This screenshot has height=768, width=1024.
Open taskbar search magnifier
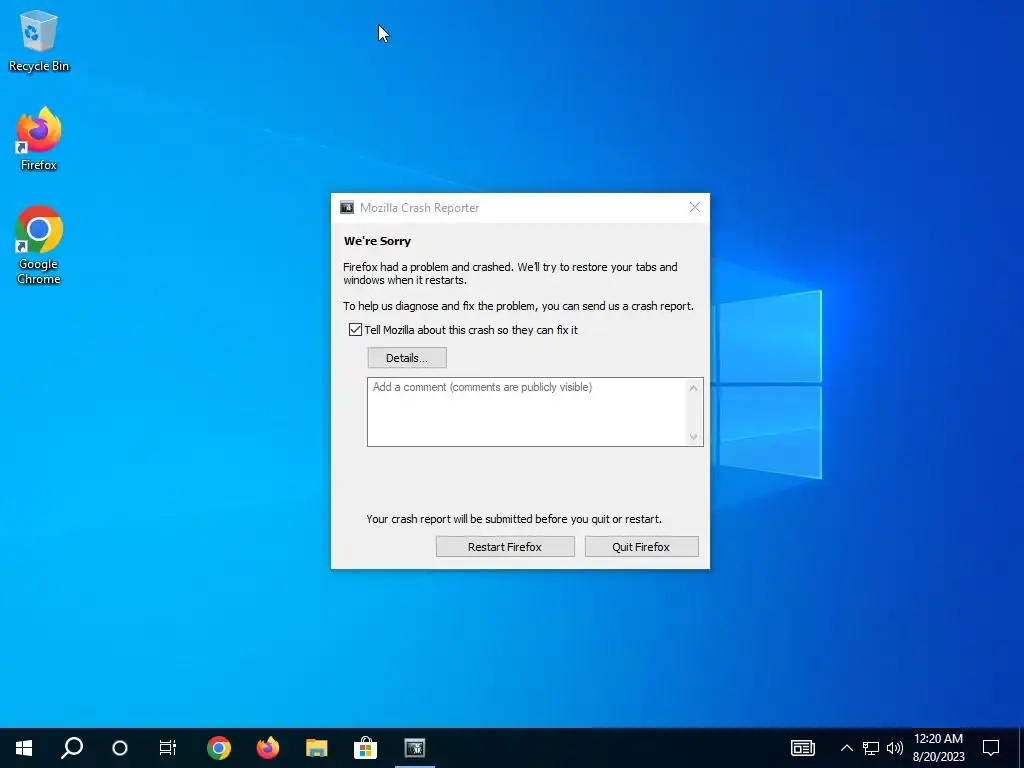[72, 748]
